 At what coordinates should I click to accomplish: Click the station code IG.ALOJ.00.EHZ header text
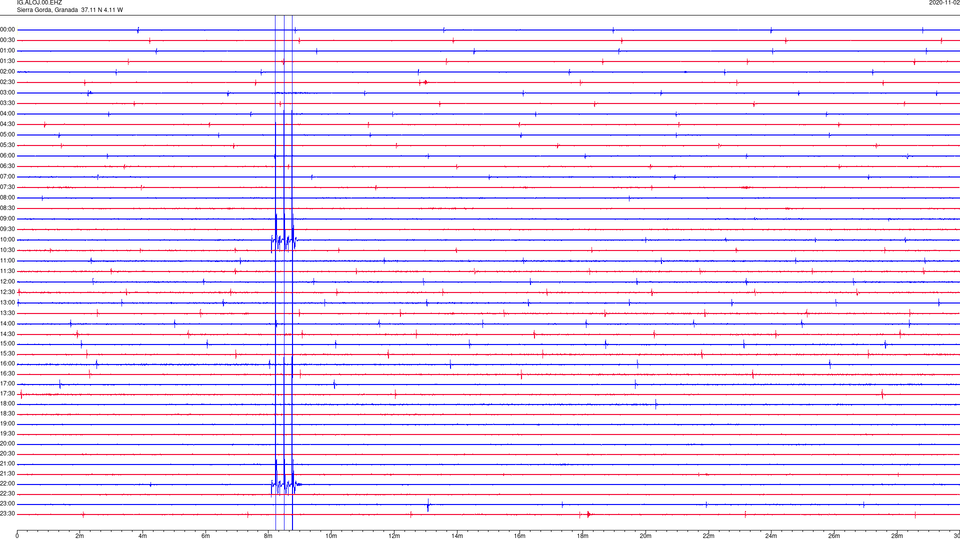(x=39, y=3)
